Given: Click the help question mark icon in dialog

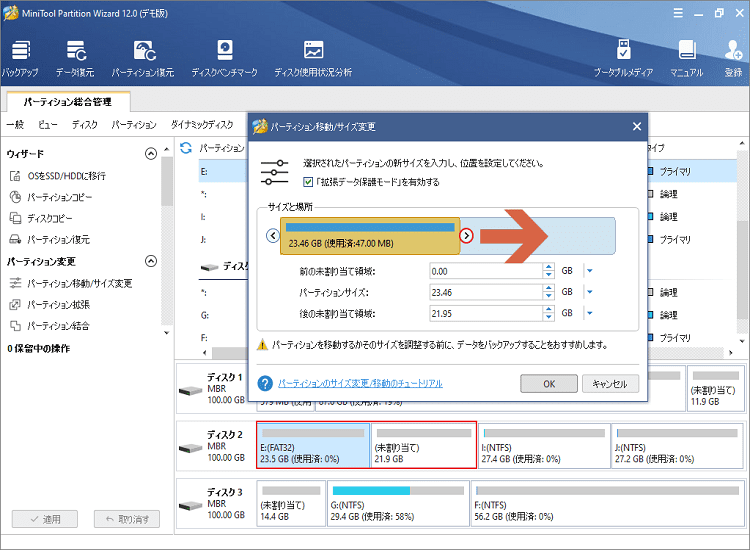Looking at the screenshot, I should pos(265,383).
